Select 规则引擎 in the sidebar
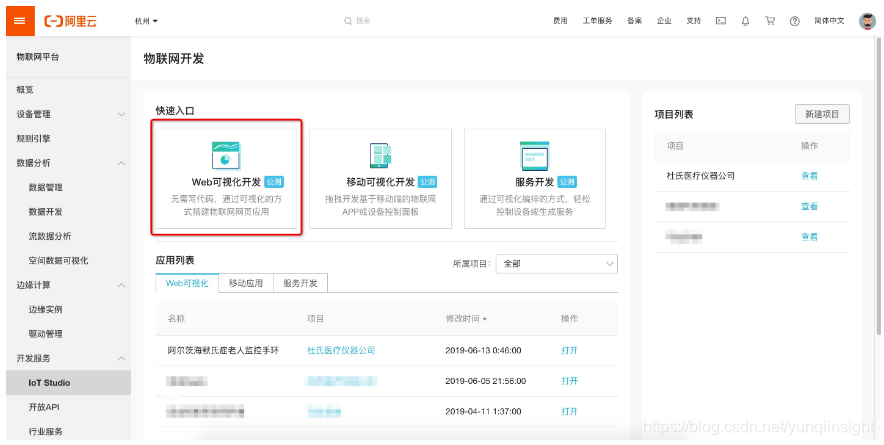 tap(33, 139)
